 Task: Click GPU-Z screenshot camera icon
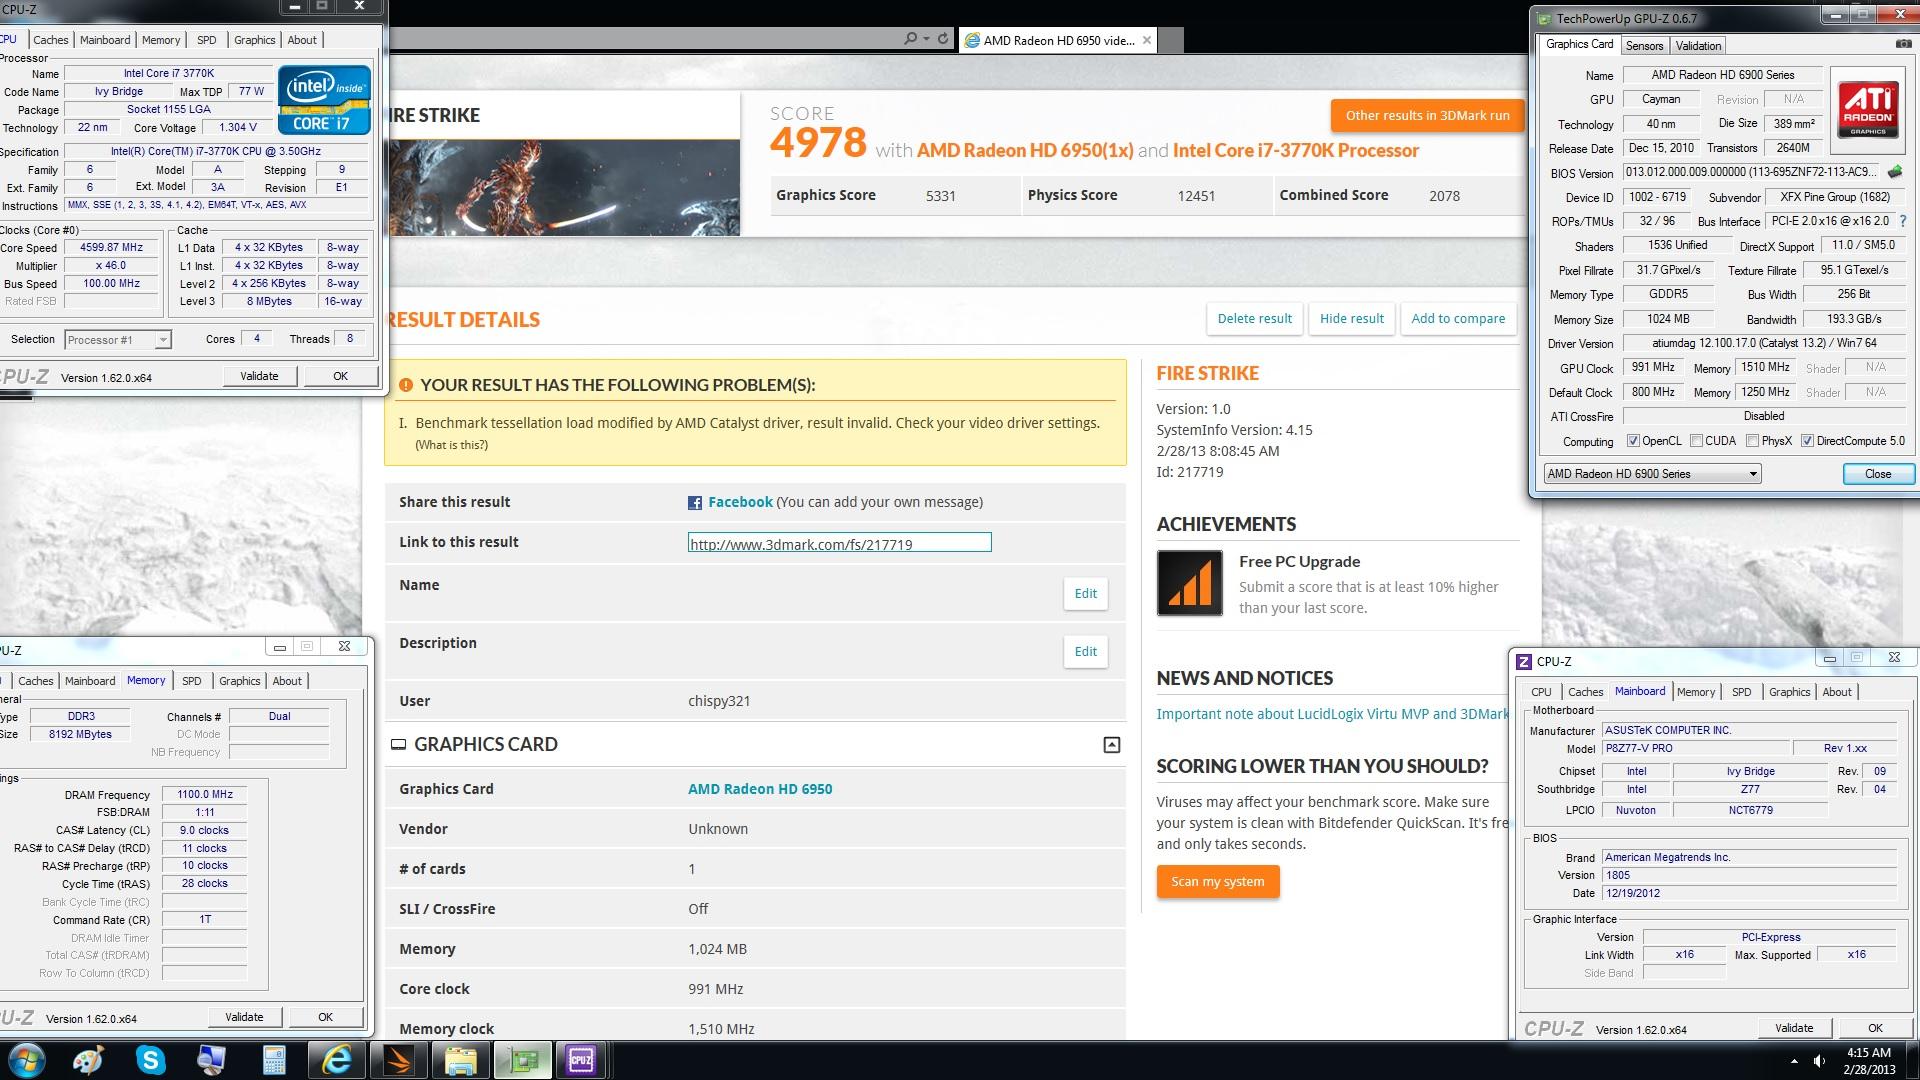click(x=1902, y=44)
